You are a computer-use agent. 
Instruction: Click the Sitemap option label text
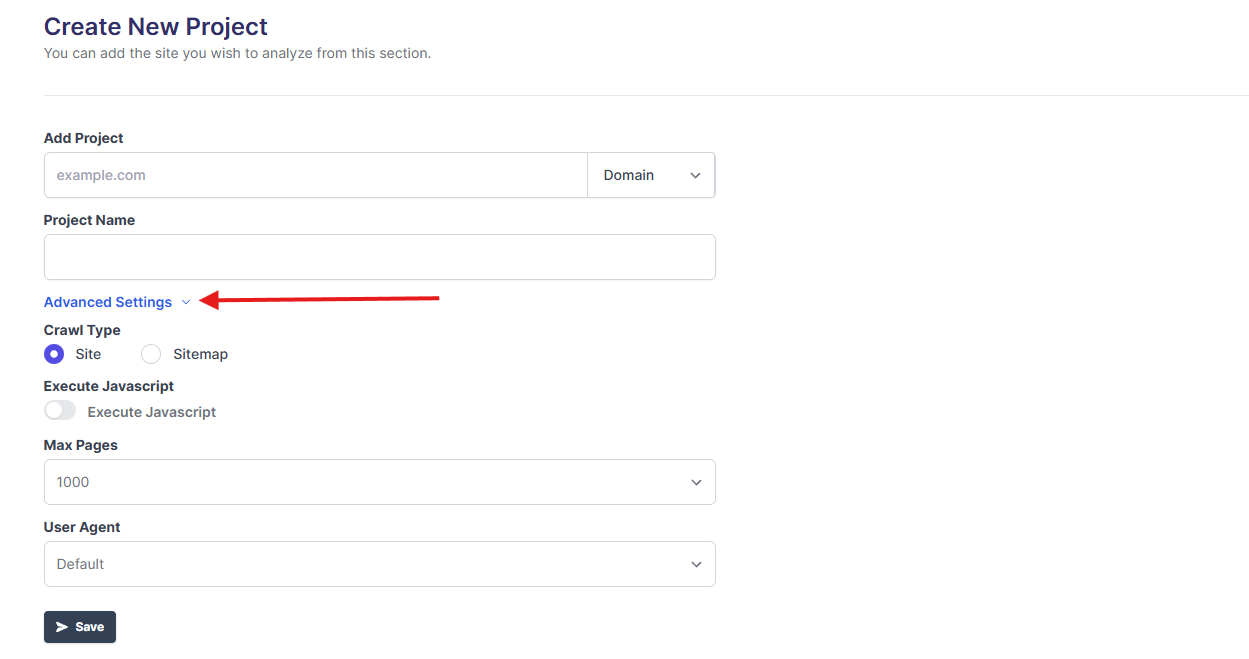tap(200, 354)
